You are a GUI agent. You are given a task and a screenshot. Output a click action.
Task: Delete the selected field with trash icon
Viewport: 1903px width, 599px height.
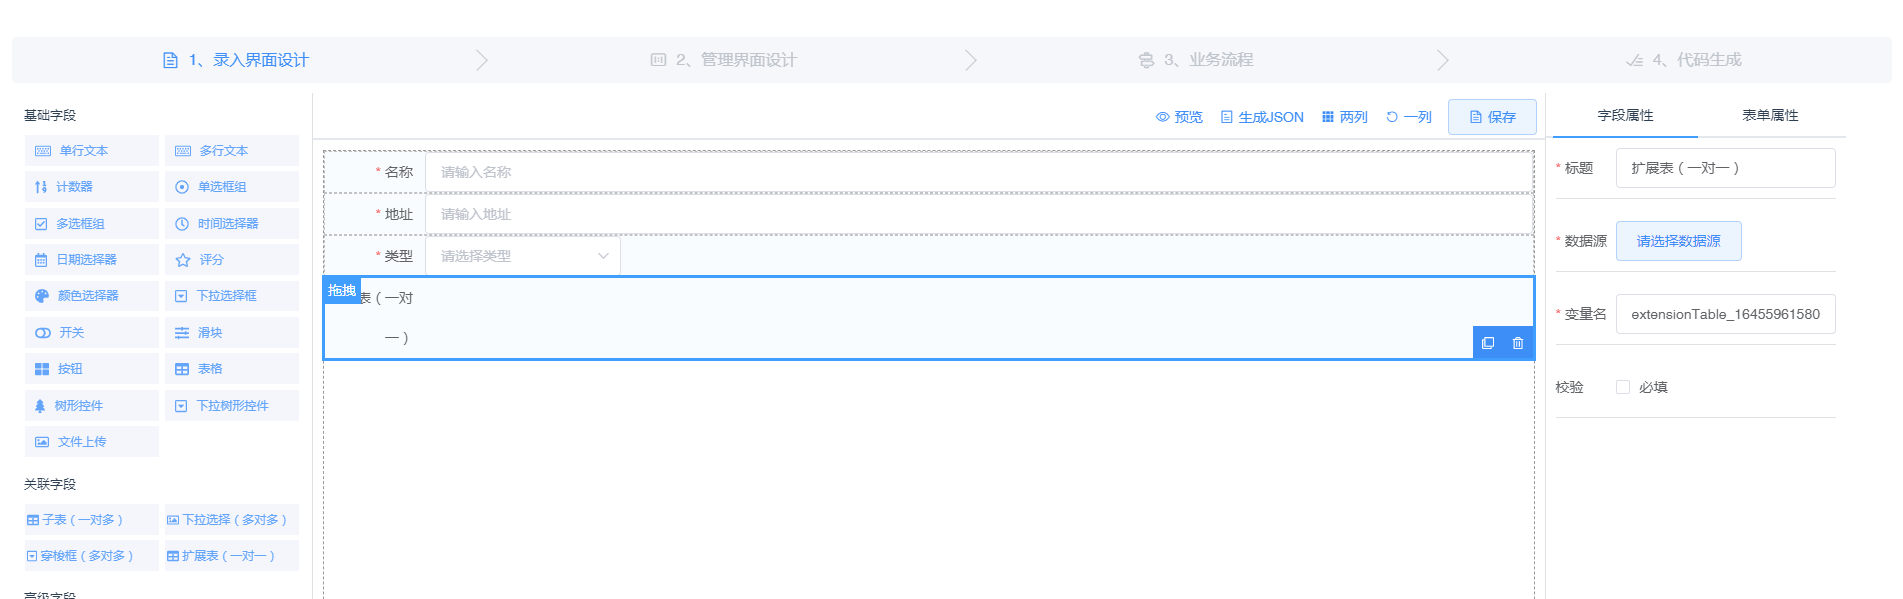coord(1518,343)
